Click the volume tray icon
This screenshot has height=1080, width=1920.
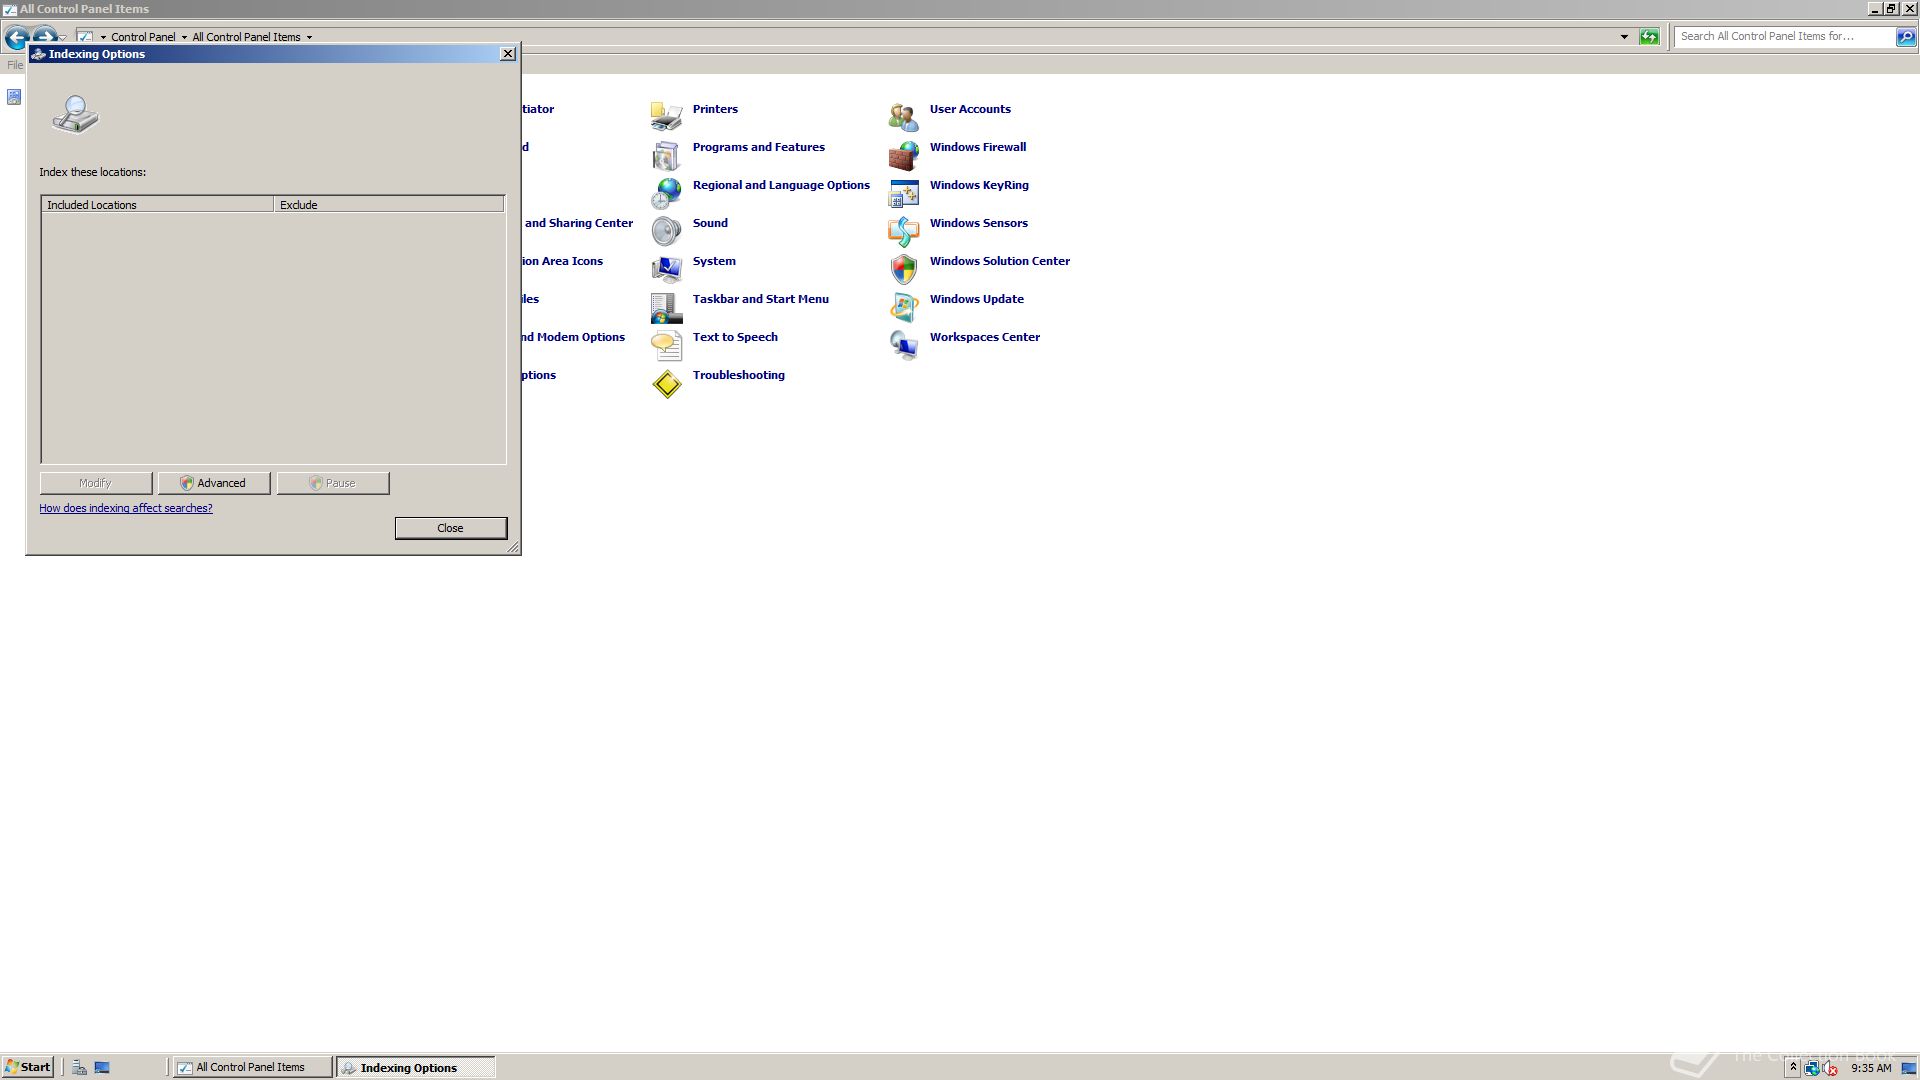click(x=1830, y=1068)
